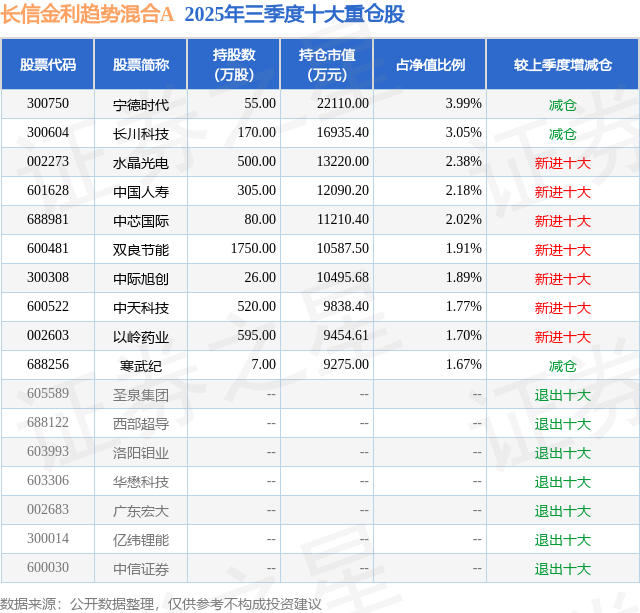Click stock code 300604
The height and width of the screenshot is (613, 640).
(48, 133)
